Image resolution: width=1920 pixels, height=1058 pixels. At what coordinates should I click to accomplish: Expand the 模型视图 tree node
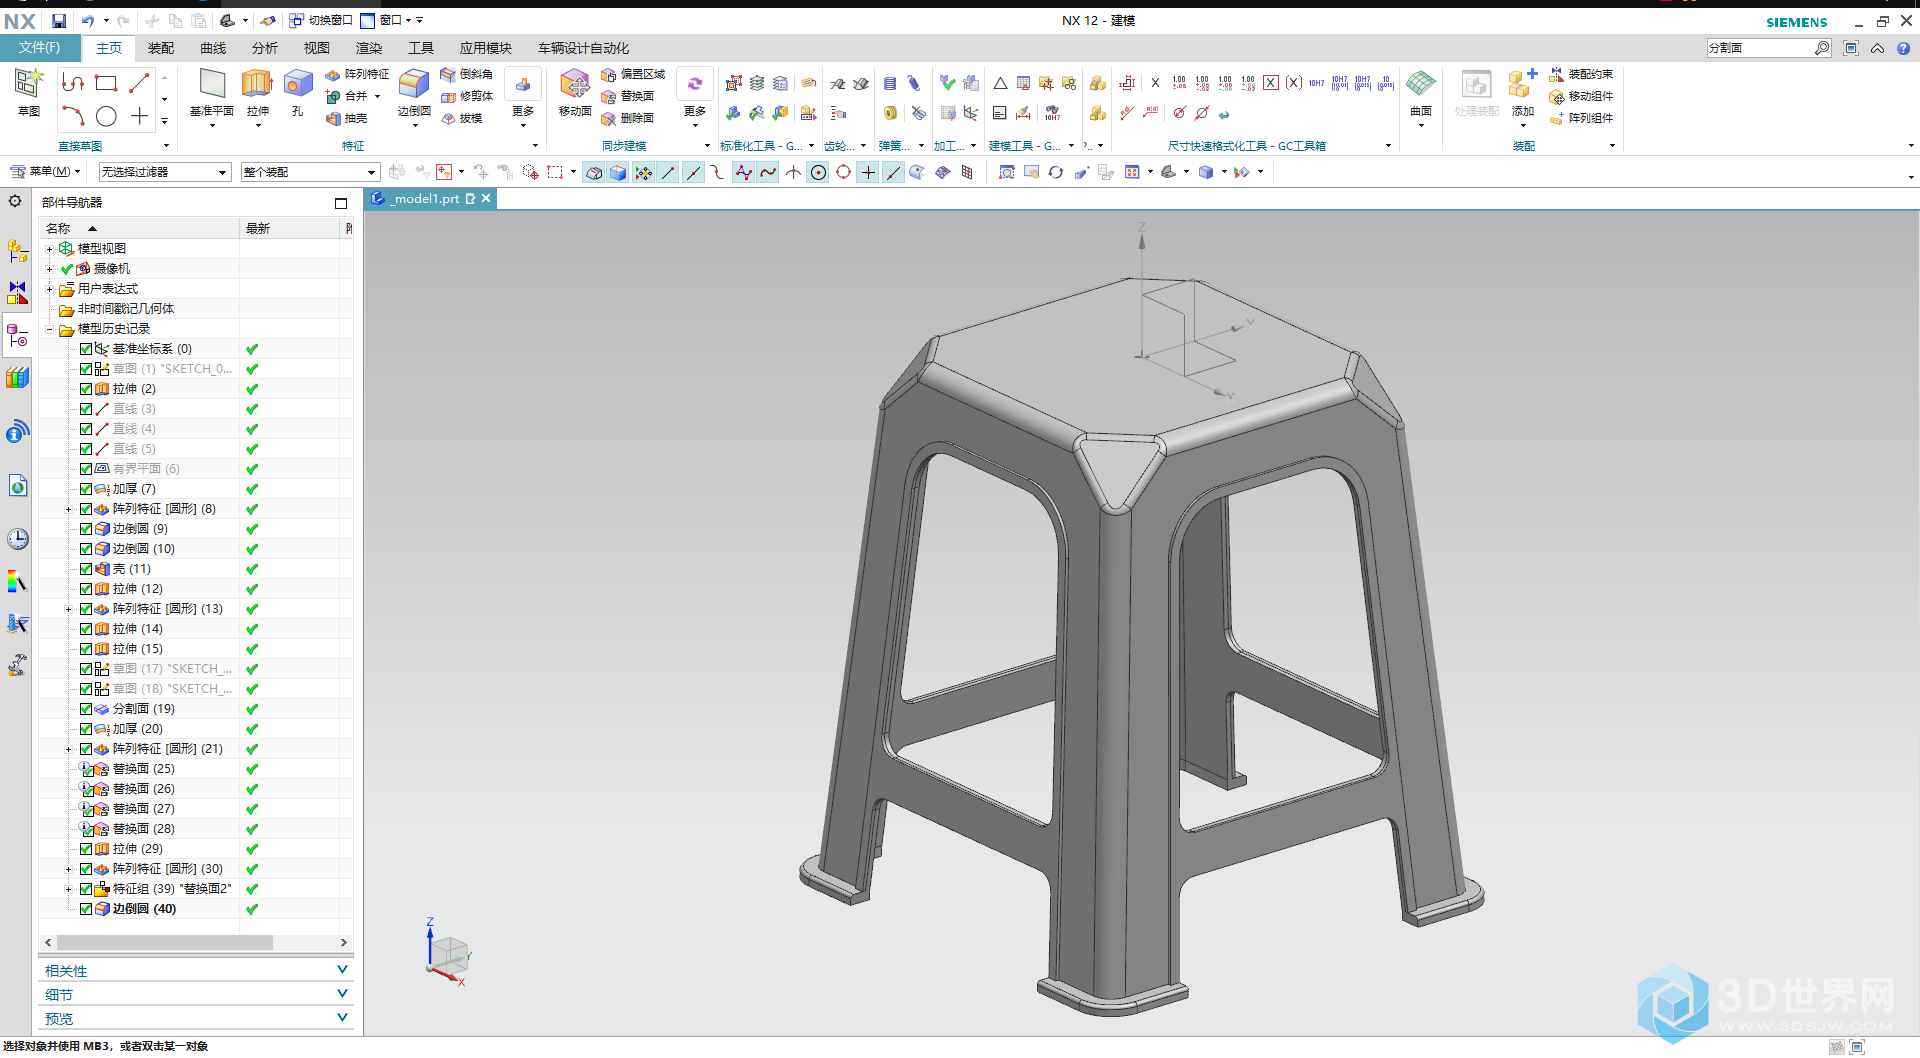coord(49,249)
